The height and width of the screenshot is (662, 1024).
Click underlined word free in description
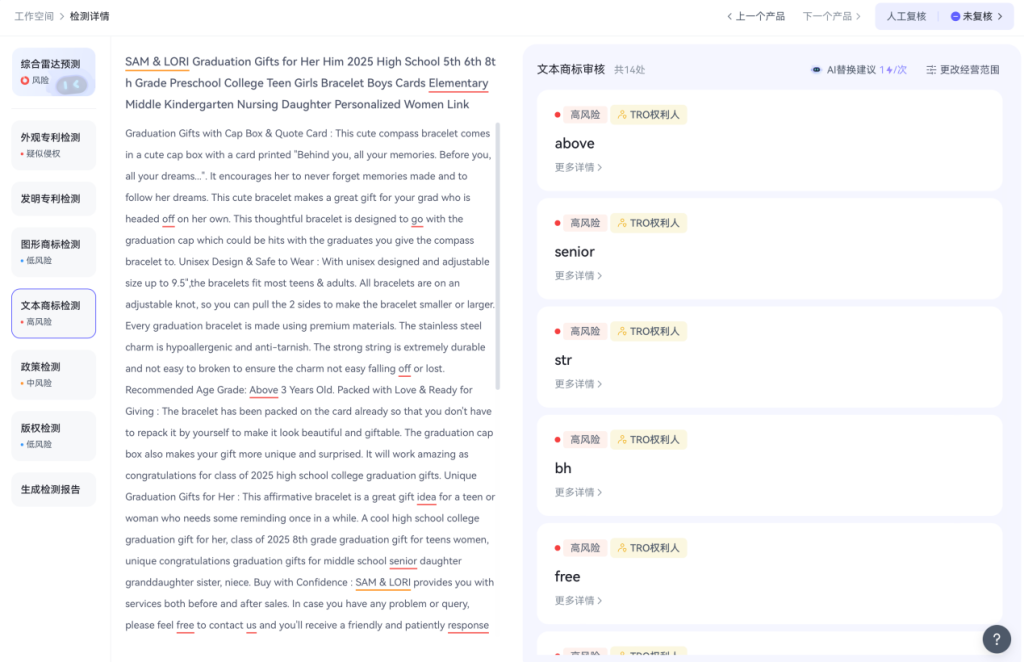[x=185, y=625]
